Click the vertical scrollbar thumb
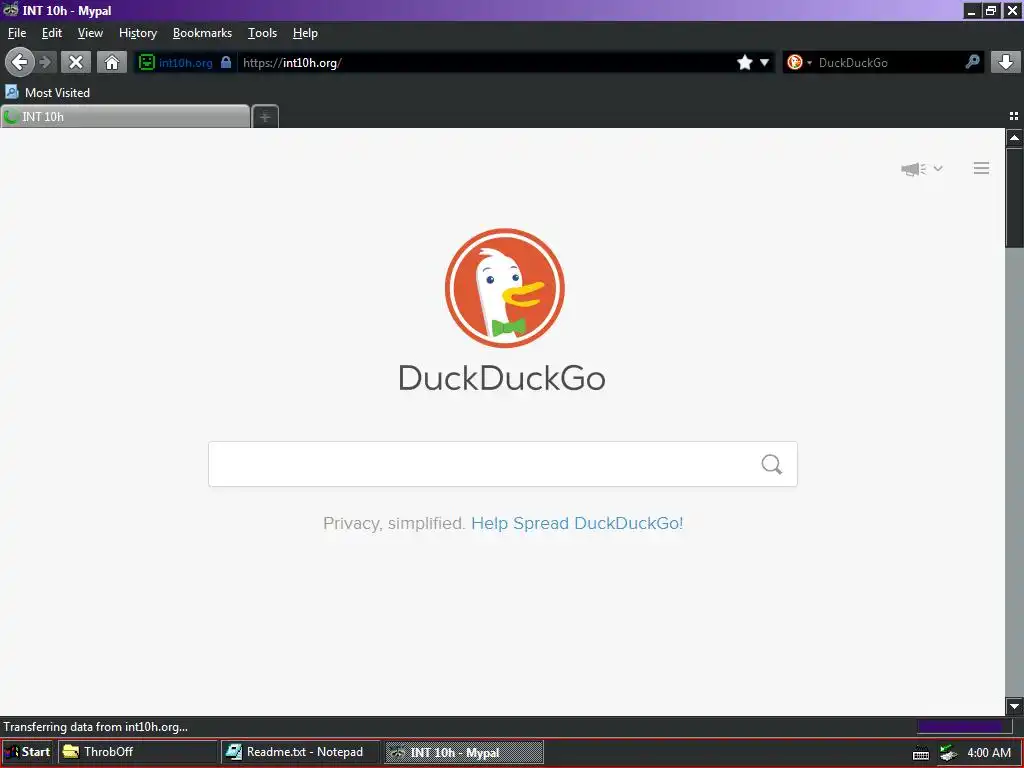This screenshot has height=768, width=1024. [1014, 198]
